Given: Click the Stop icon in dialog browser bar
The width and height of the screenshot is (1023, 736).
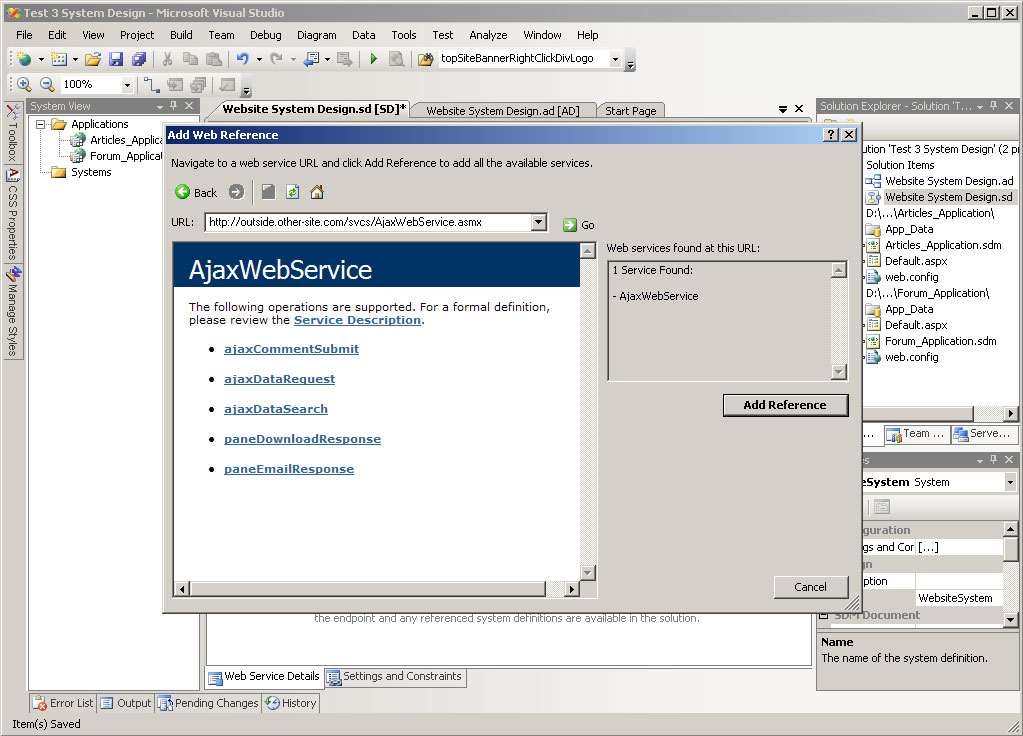Looking at the screenshot, I should [268, 192].
